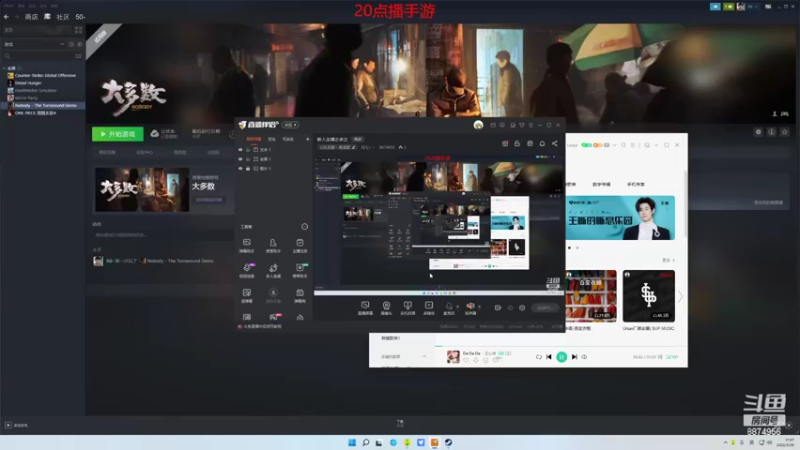Open the SUP MUSIC playlist cover
This screenshot has width=800, height=450.
tap(648, 296)
